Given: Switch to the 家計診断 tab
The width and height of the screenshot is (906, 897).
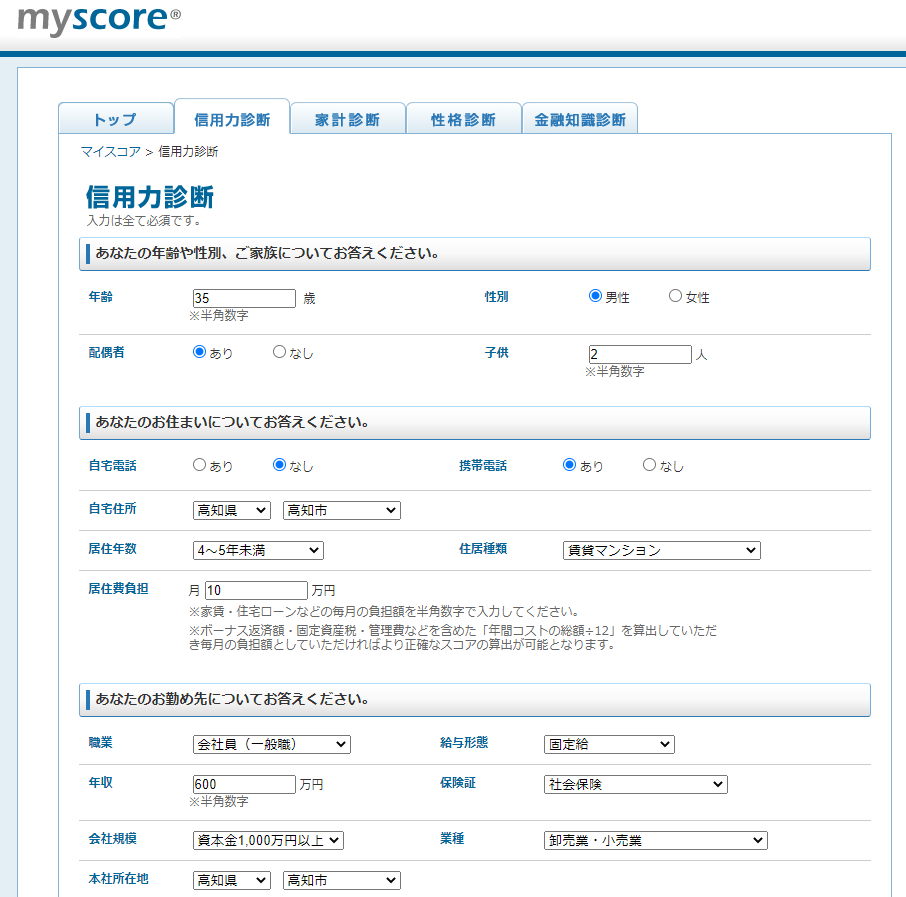Looking at the screenshot, I should point(347,120).
